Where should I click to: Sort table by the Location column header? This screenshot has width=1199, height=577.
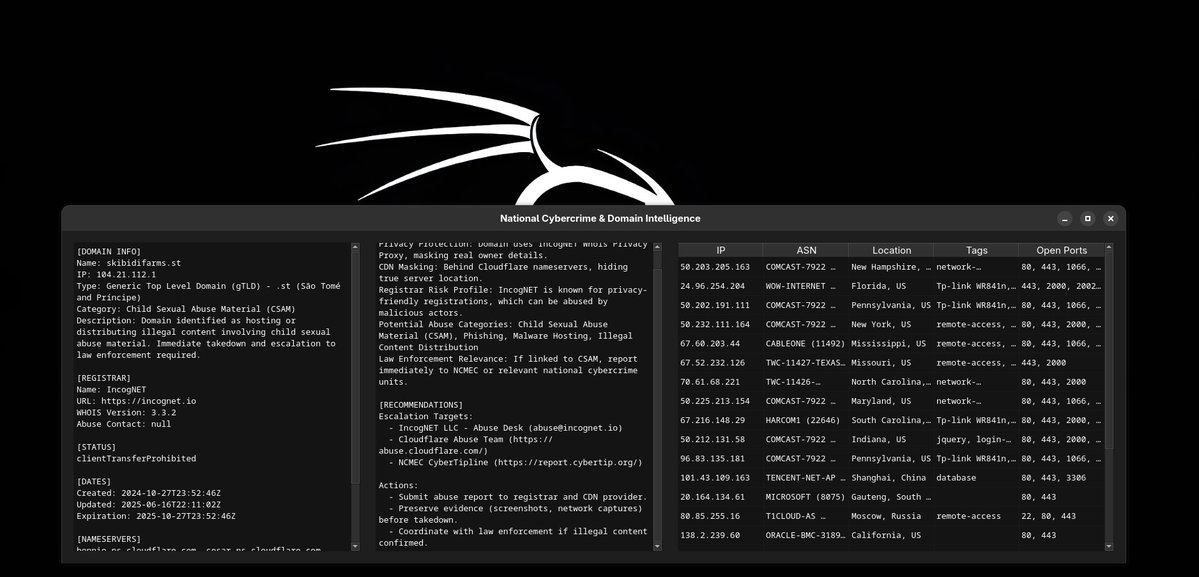coord(892,250)
